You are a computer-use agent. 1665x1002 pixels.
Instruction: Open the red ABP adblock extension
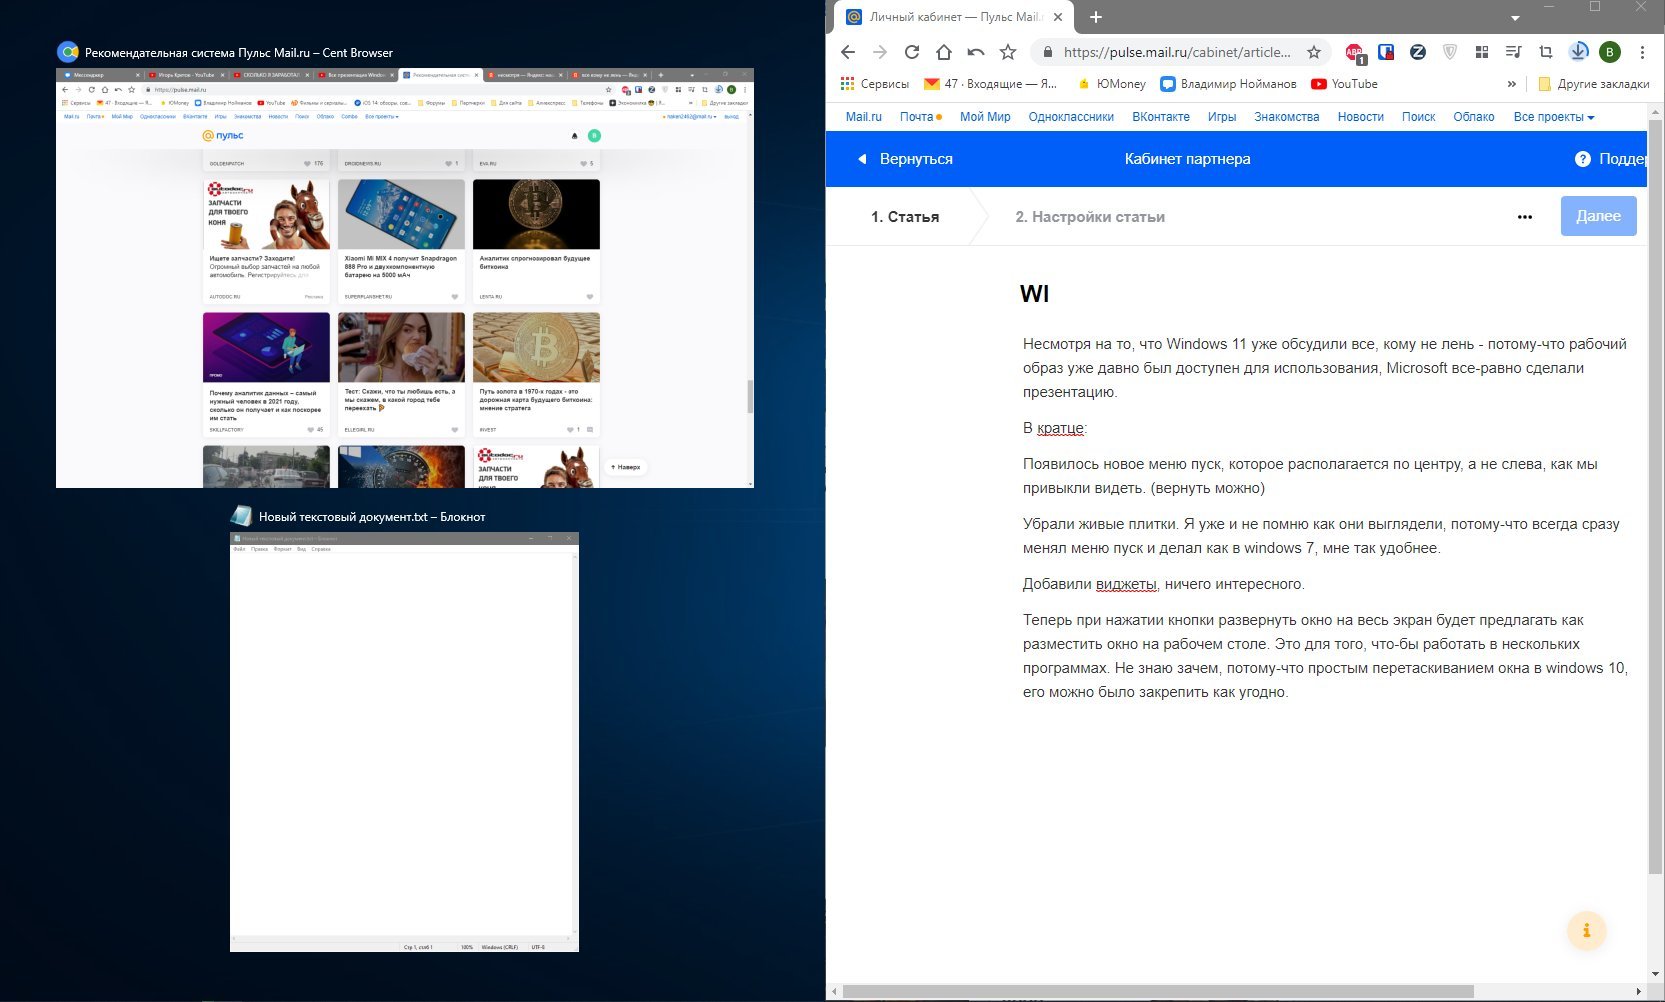[1354, 53]
